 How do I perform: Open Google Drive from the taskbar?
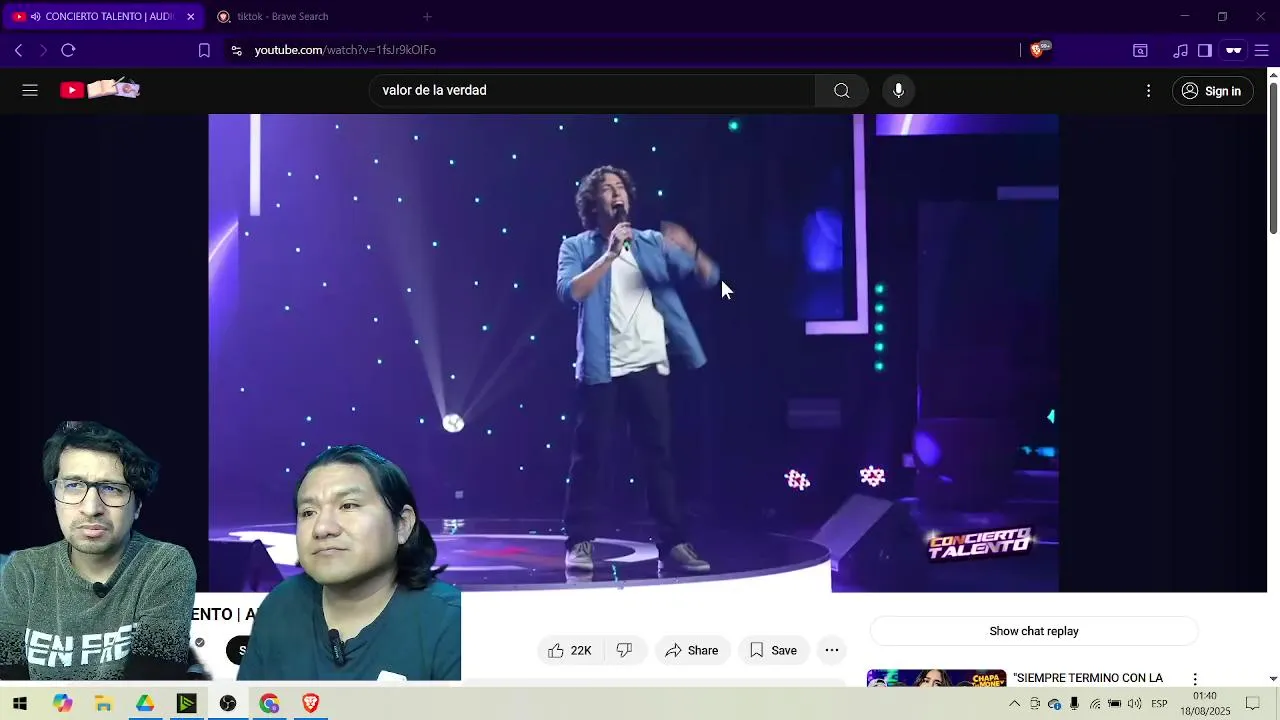pyautogui.click(x=145, y=704)
